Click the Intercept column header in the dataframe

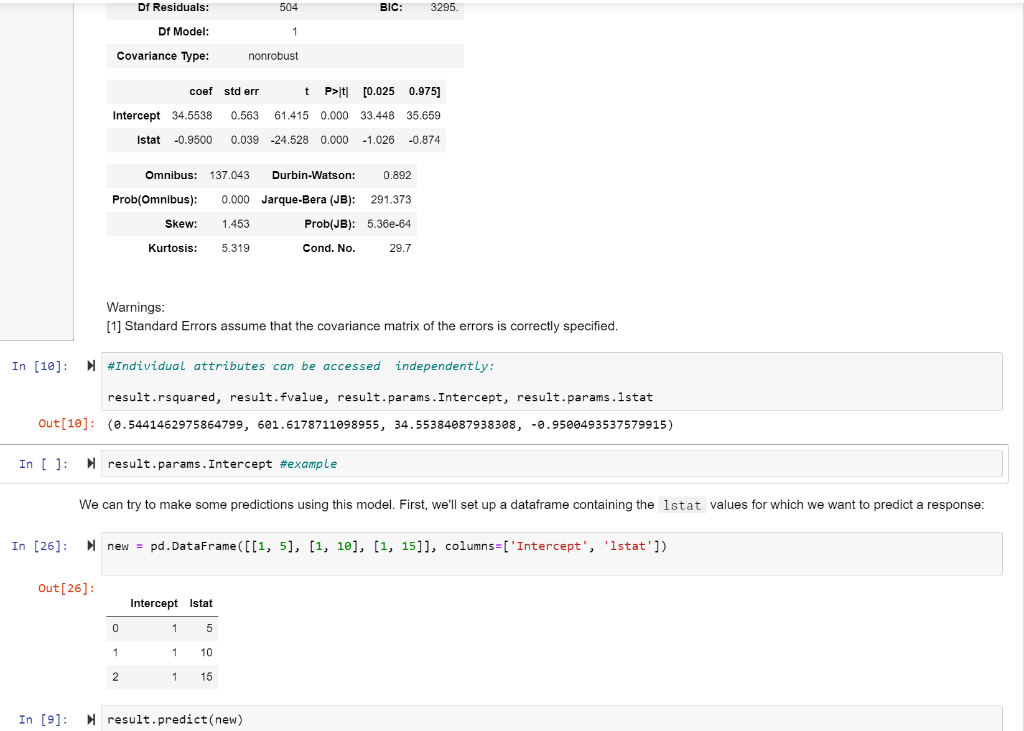pyautogui.click(x=154, y=603)
